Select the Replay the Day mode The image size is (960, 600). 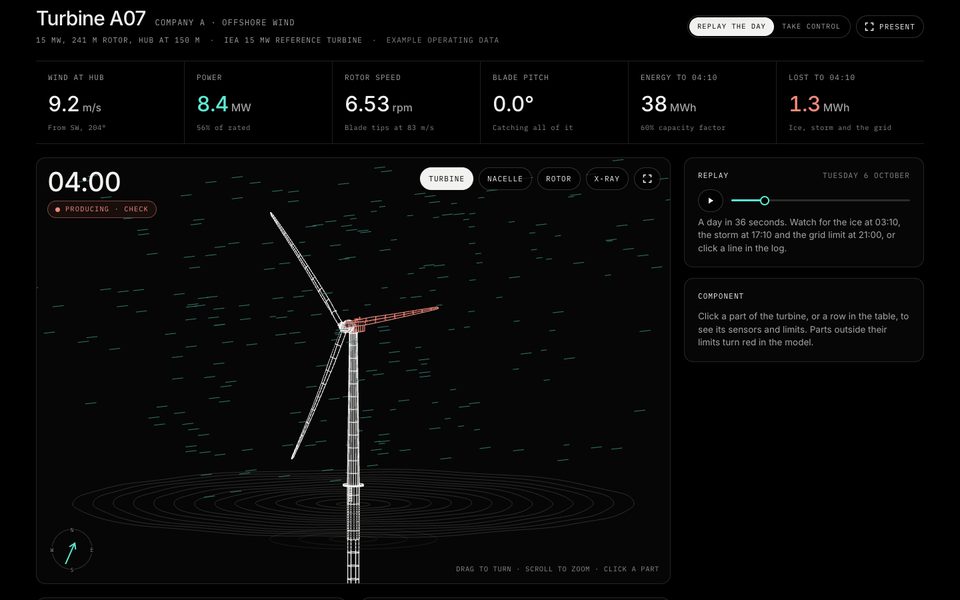[731, 26]
